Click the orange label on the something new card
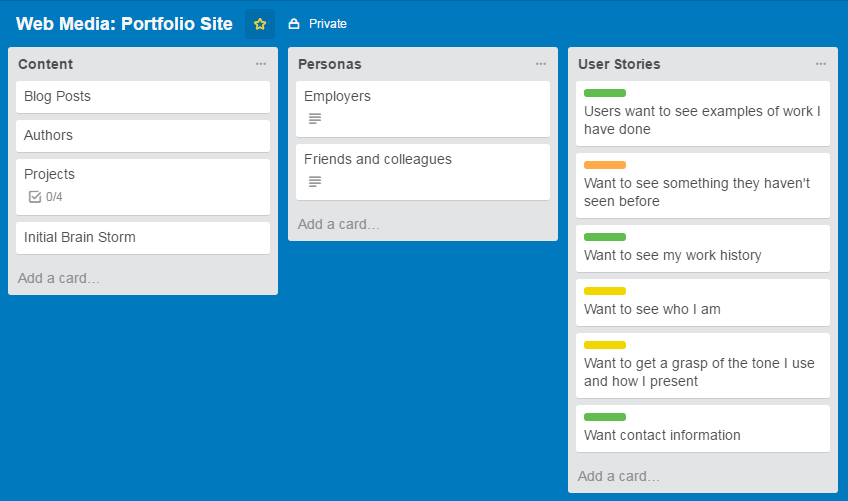The image size is (848, 501). [605, 165]
